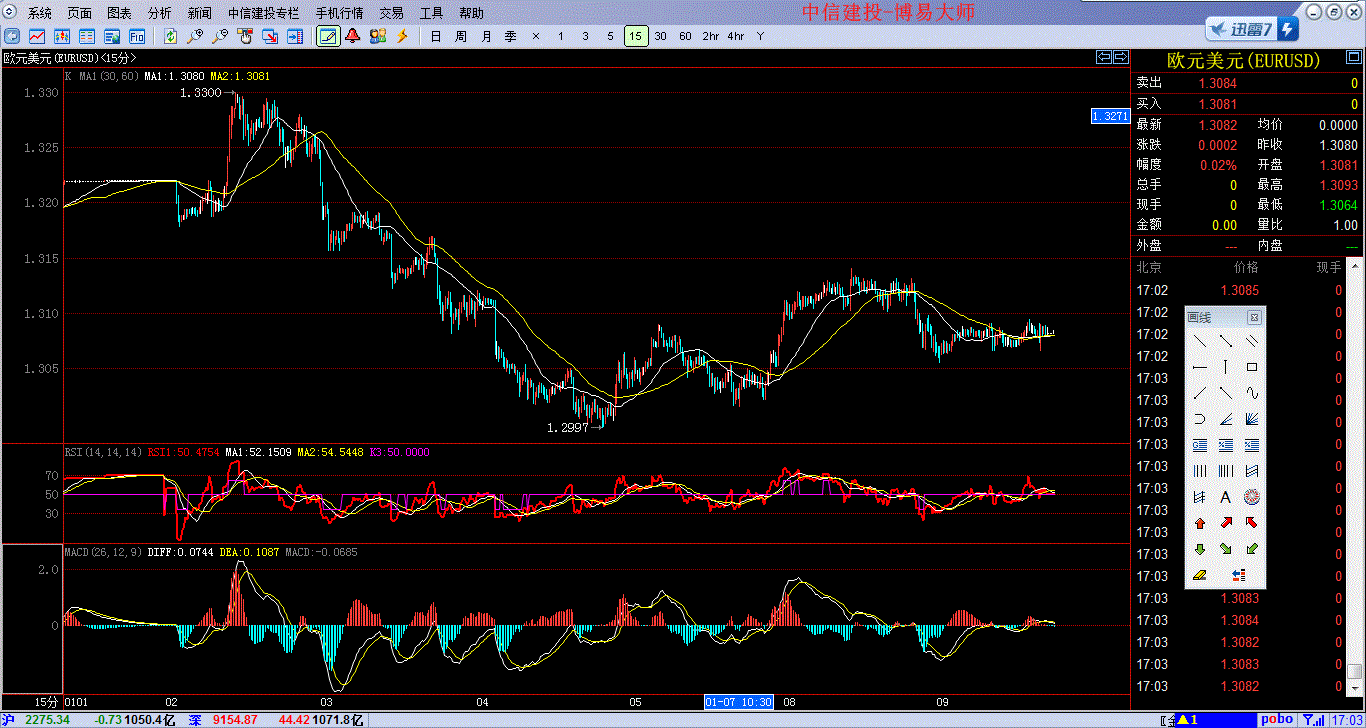The image size is (1366, 728).
Task: Click the 1.3271 price axis marker
Action: 1111,117
